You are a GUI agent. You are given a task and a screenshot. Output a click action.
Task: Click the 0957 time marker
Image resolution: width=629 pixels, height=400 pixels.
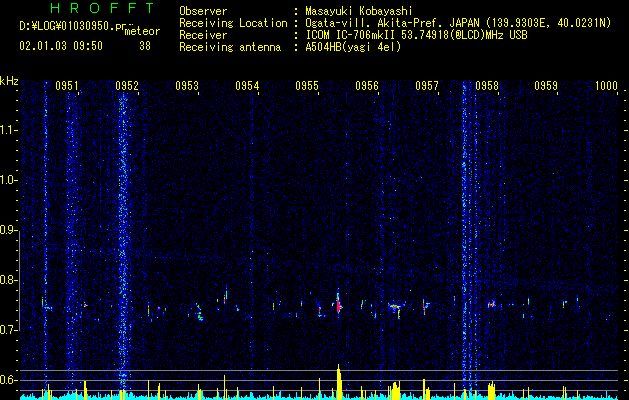click(x=427, y=86)
